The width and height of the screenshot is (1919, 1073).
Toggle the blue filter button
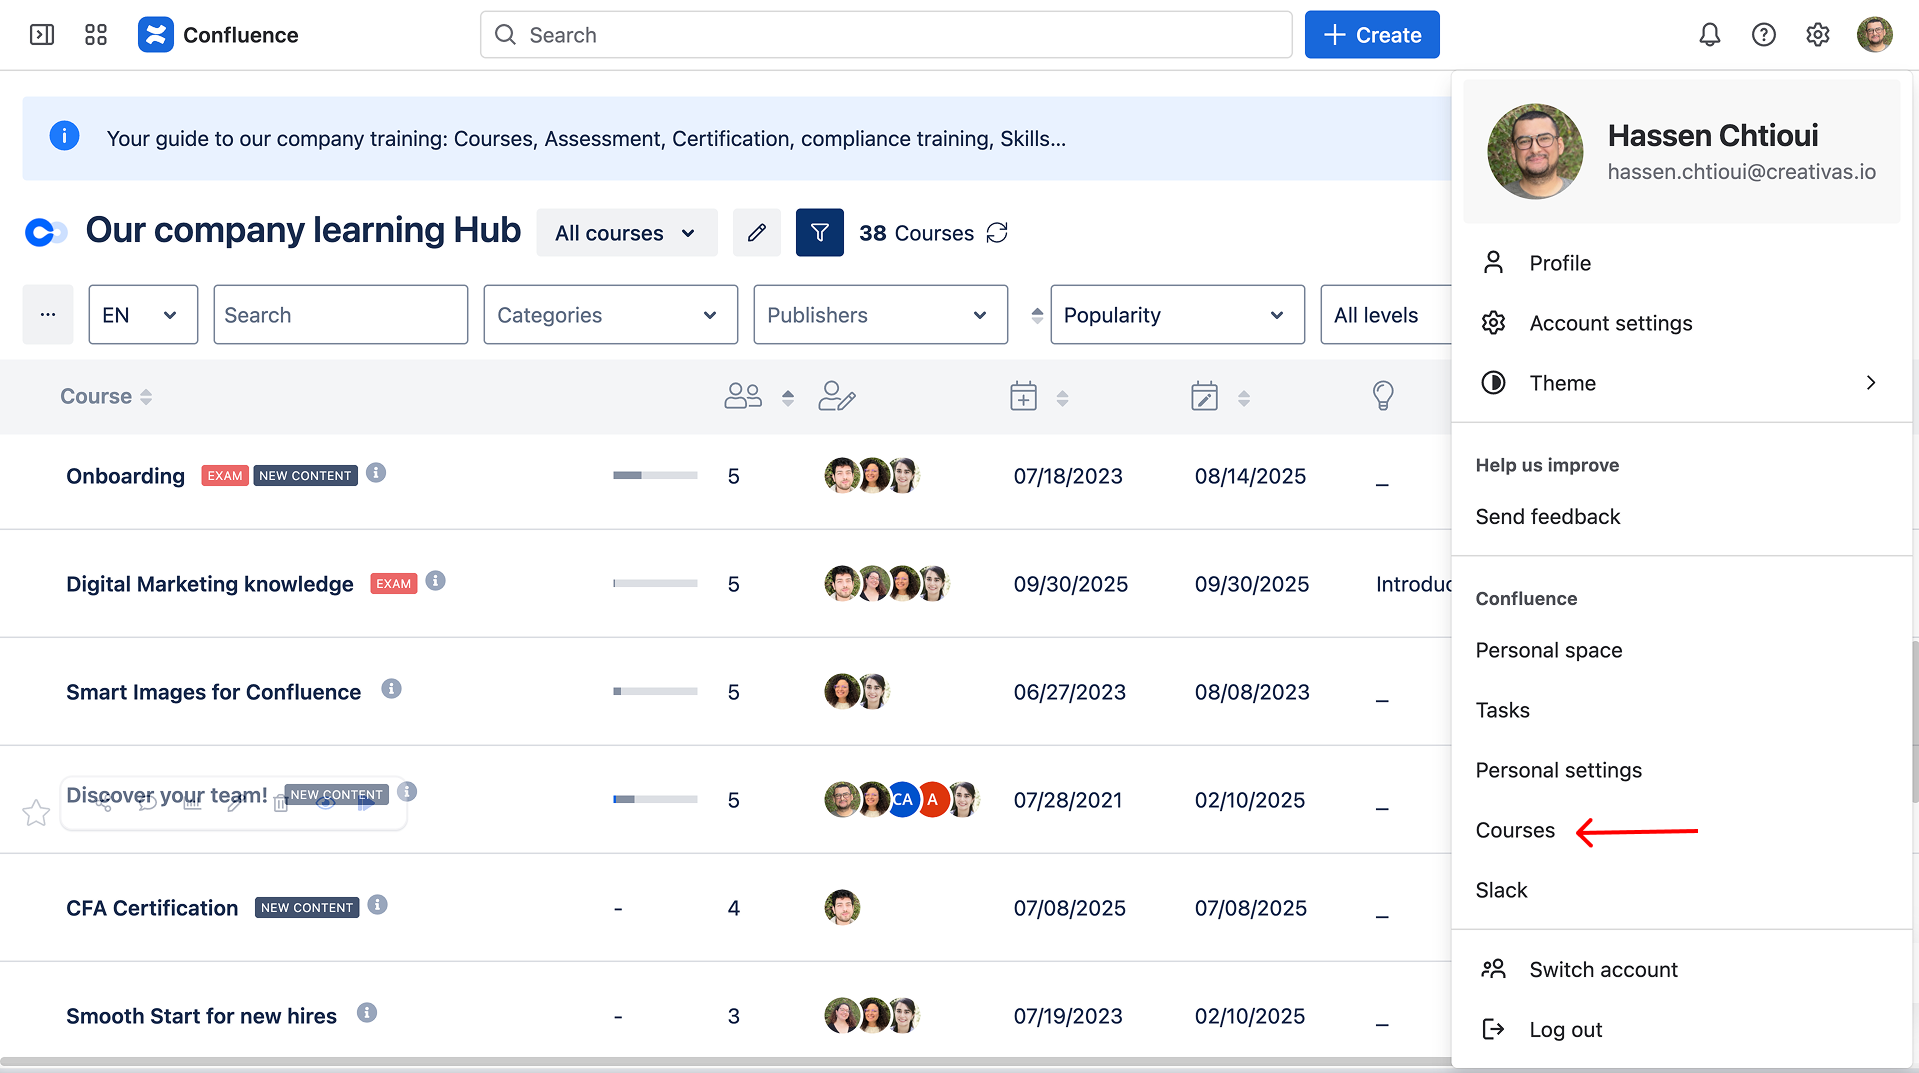819,233
